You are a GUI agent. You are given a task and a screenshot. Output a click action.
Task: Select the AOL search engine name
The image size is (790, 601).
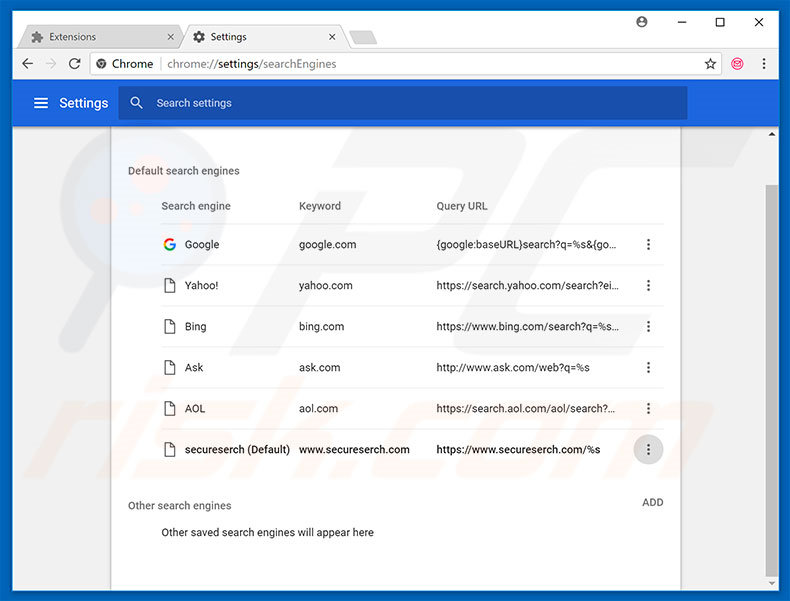point(194,409)
